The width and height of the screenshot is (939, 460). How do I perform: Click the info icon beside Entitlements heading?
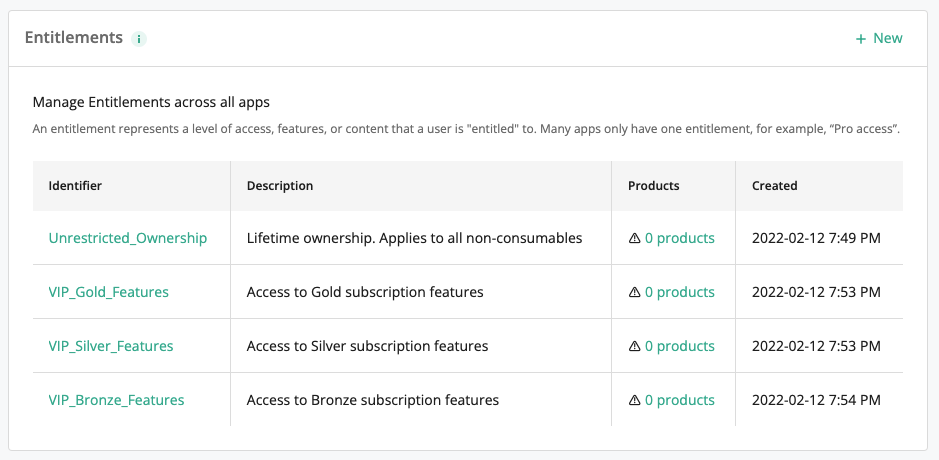[139, 39]
